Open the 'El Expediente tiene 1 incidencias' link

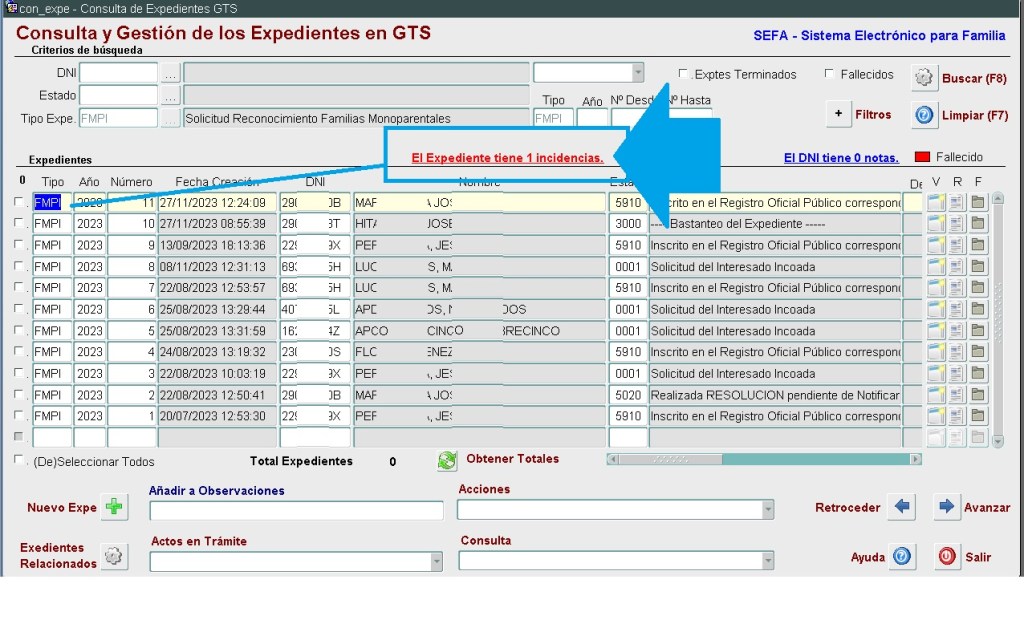click(x=507, y=158)
